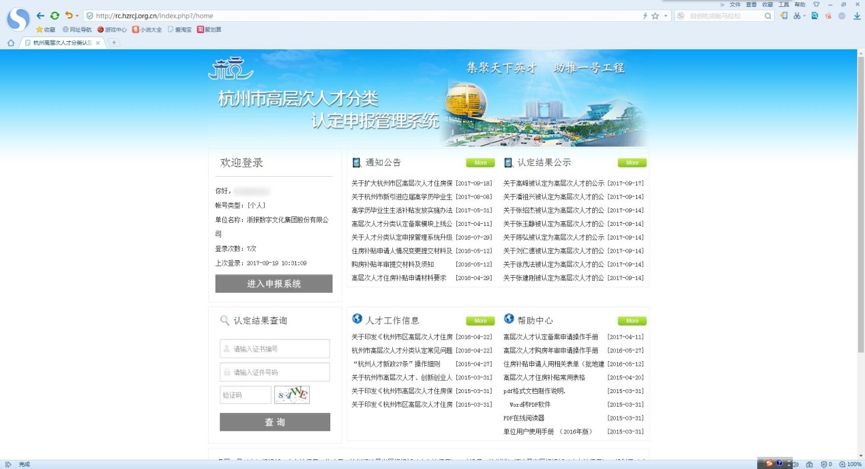This screenshot has height=469, width=865.
Task: Click the orange undo/restore page icon
Action: coord(68,15)
